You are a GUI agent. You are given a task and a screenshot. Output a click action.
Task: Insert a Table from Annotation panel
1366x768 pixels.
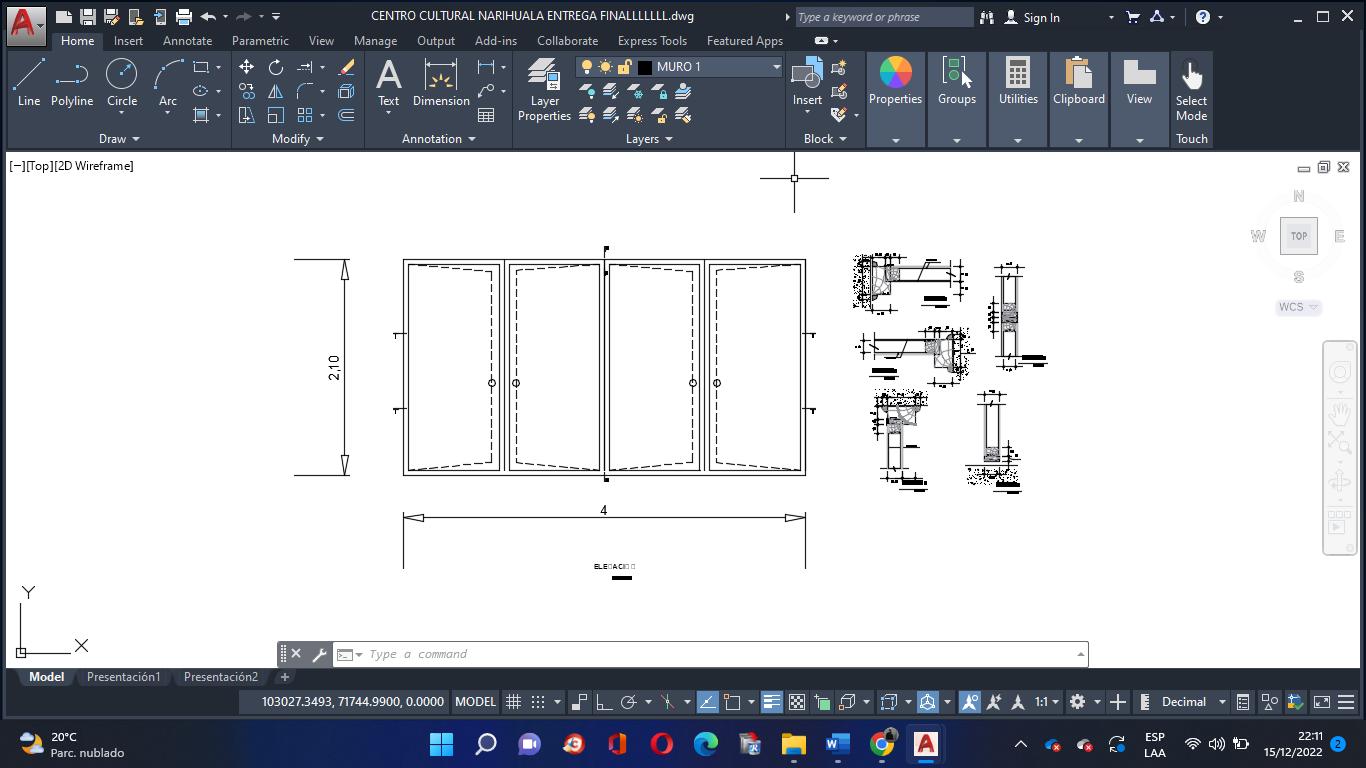click(486, 115)
